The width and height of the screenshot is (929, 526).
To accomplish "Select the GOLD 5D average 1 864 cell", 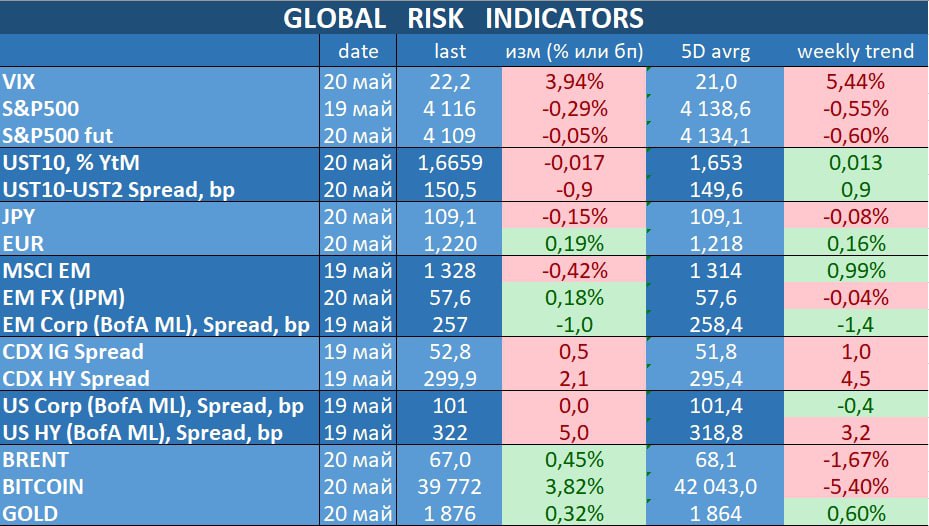I will pyautogui.click(x=715, y=512).
